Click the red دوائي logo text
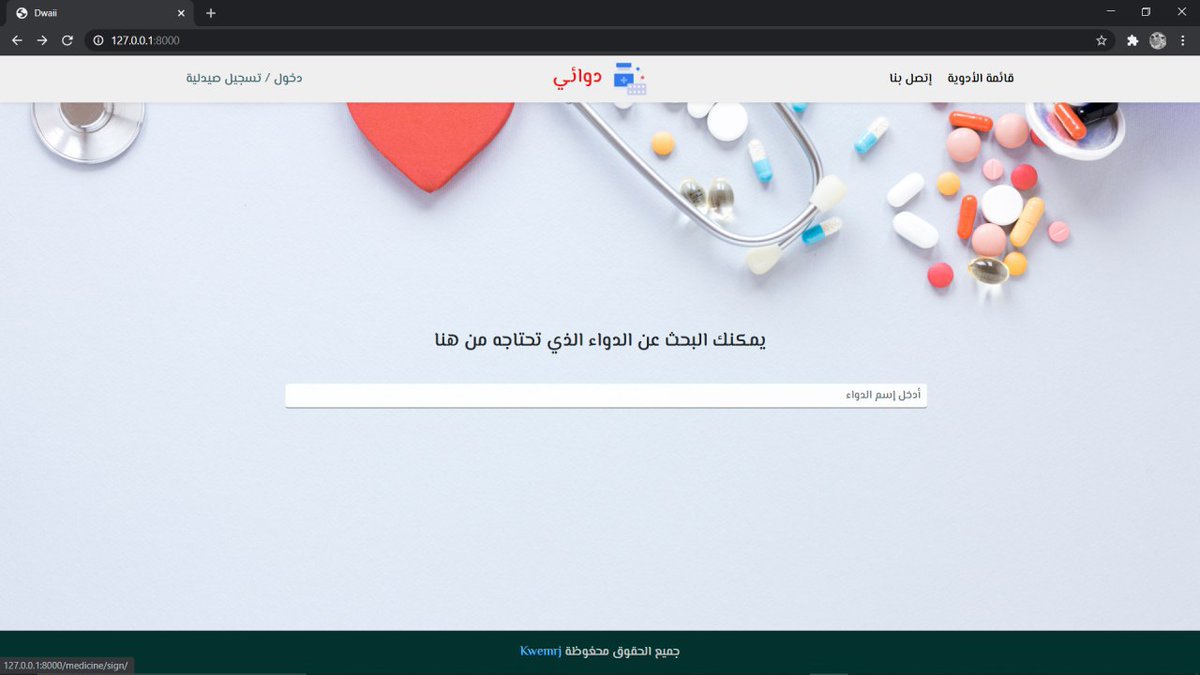Viewport: 1200px width, 675px height. (578, 77)
